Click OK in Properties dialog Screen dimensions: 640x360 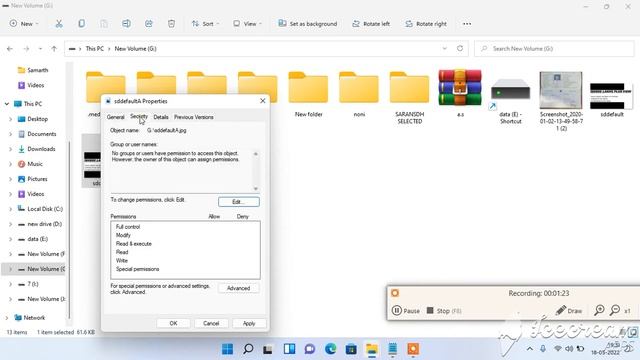tap(173, 323)
